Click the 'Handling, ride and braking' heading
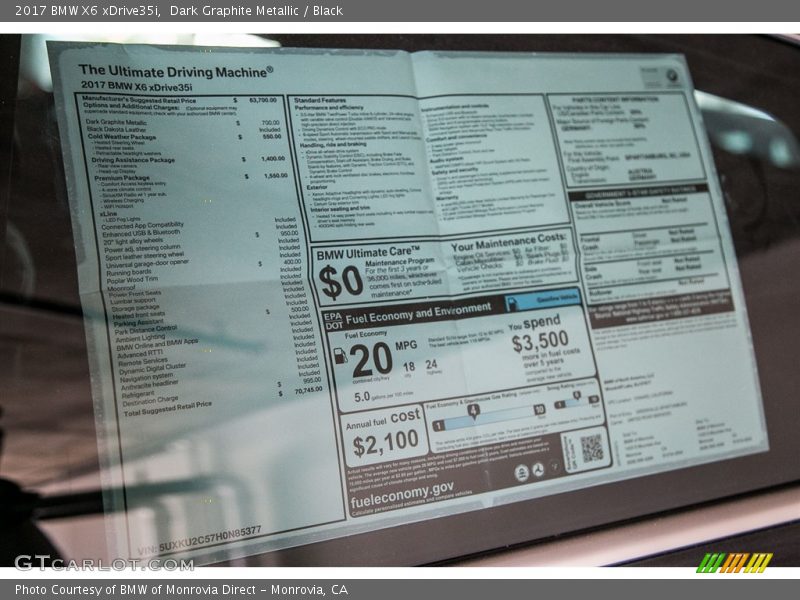800x600 pixels. 333,145
